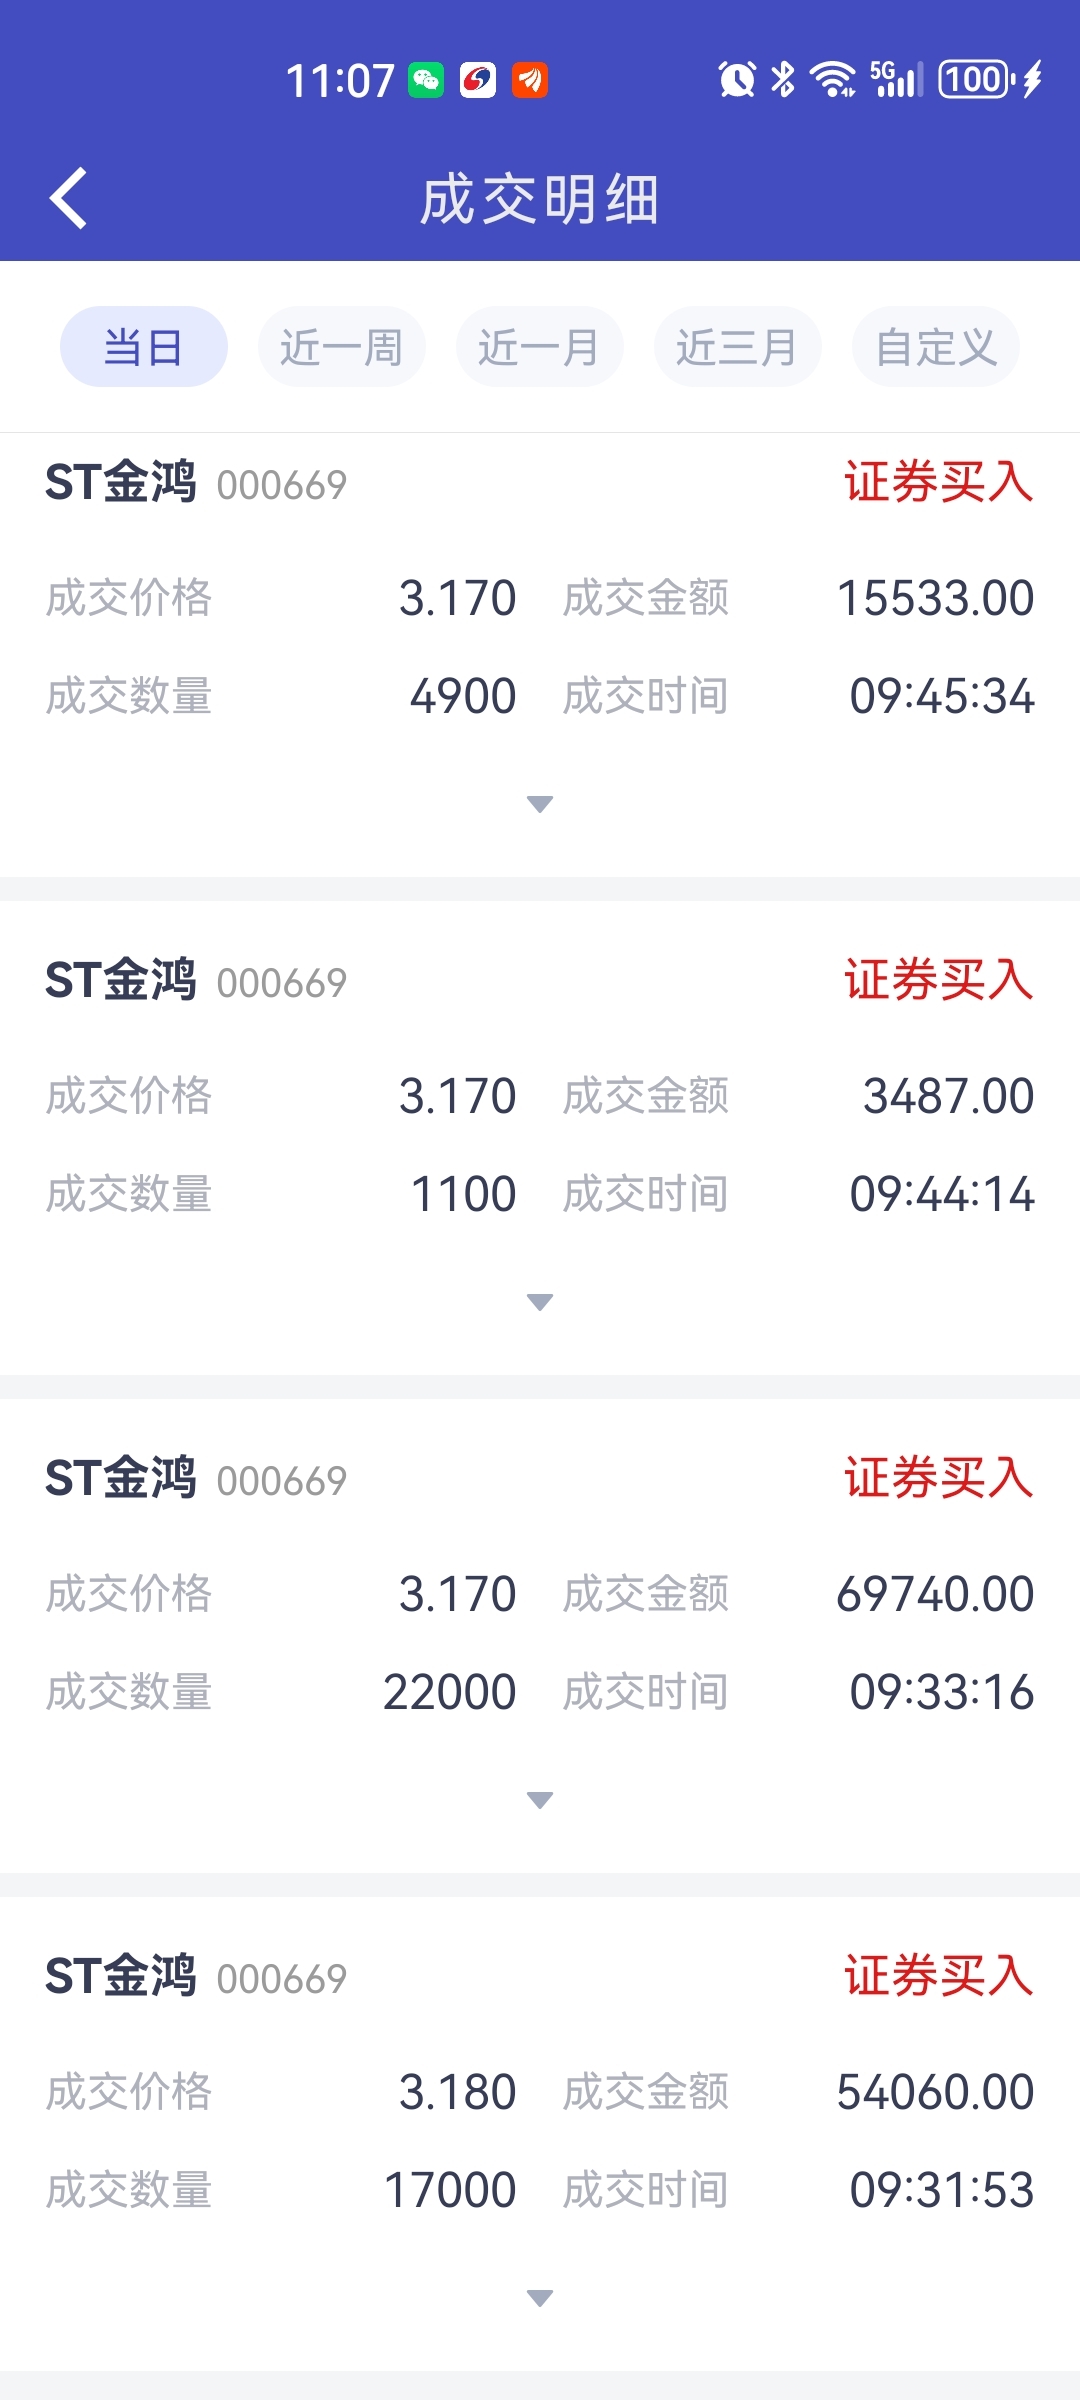Tap the ST金鸿 name priced at 3.180

121,1976
